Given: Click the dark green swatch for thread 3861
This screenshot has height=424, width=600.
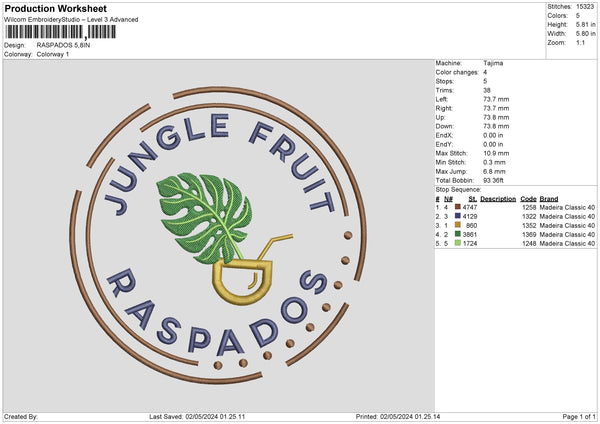Looking at the screenshot, I should (x=458, y=234).
